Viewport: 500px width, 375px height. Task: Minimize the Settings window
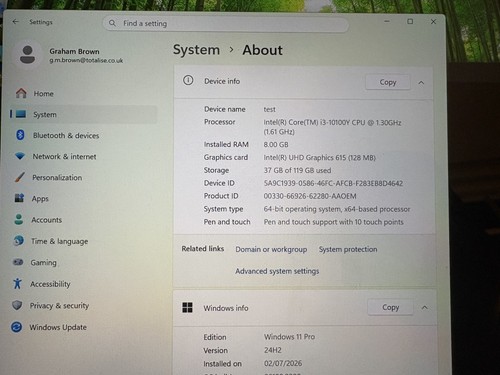click(387, 21)
